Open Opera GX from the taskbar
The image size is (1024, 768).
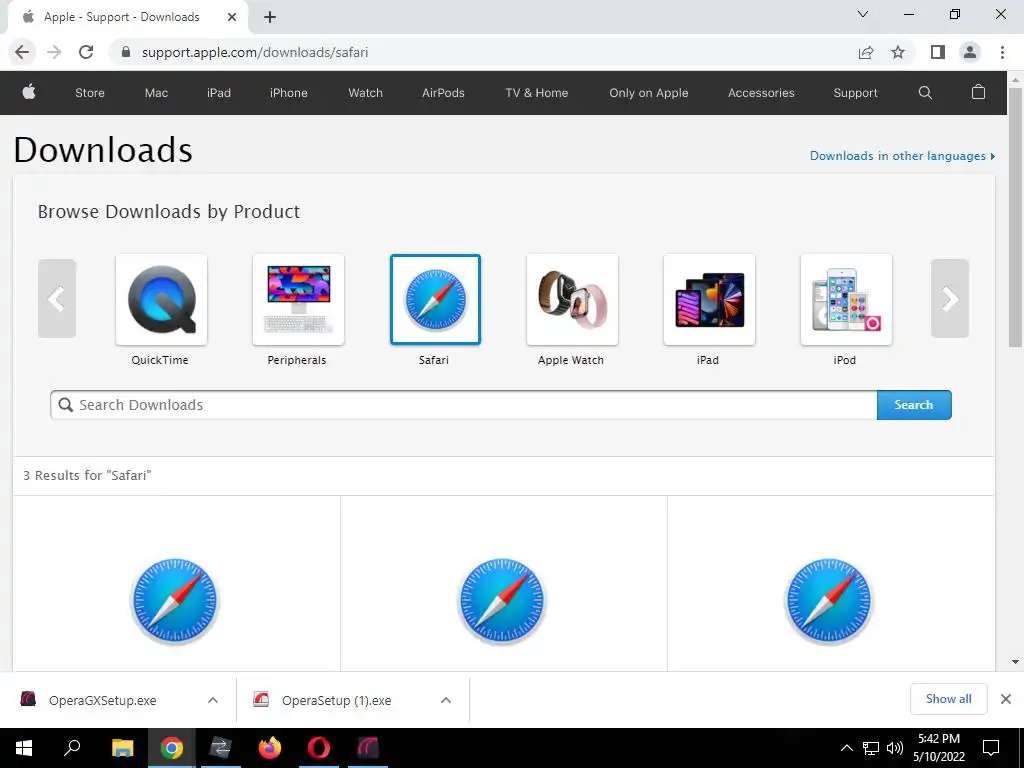coord(368,748)
